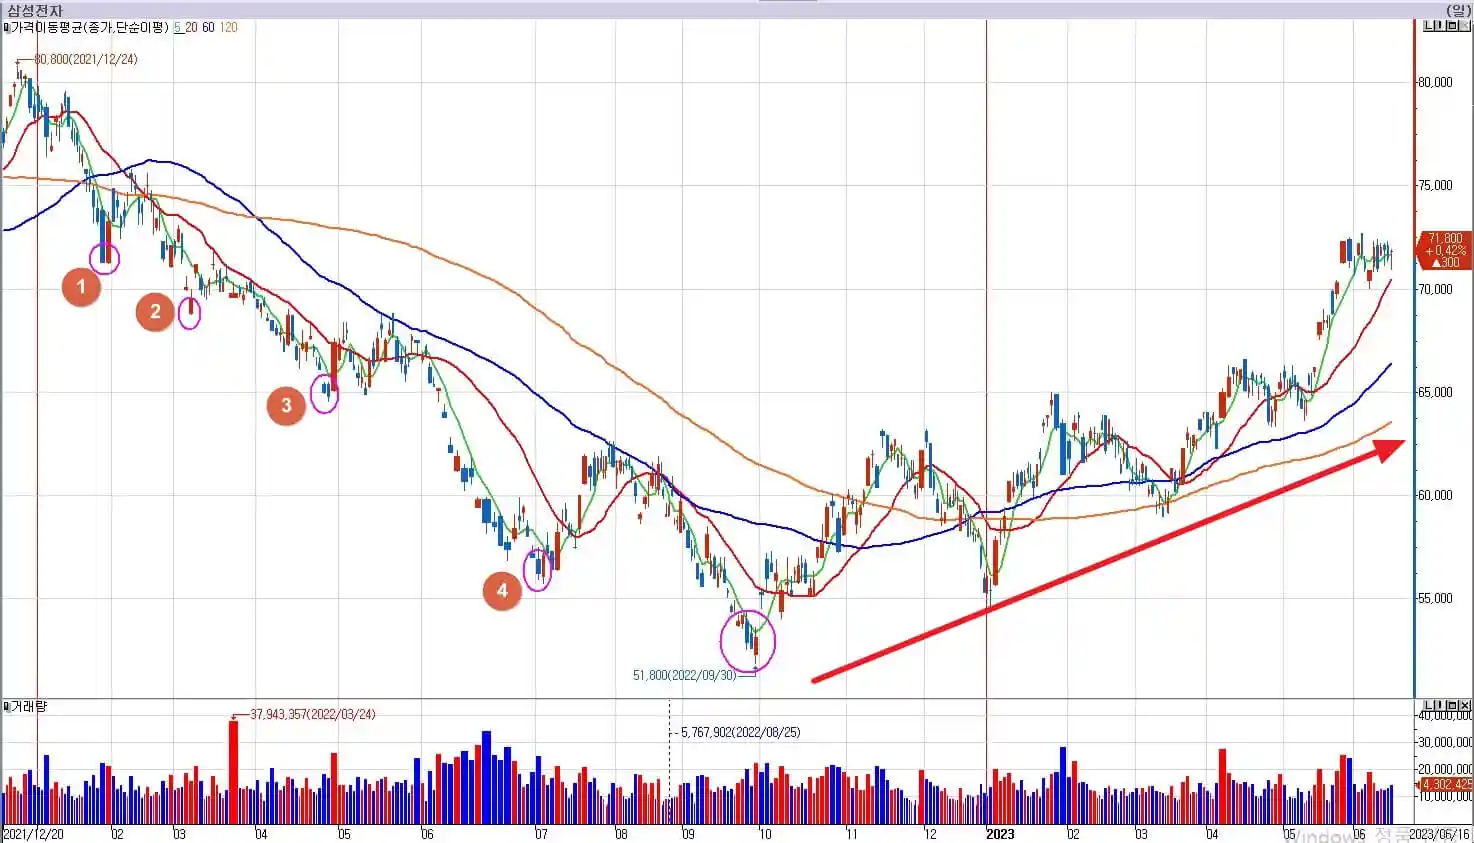Click the 80,000 price axis label
The image size is (1474, 843).
pos(1435,82)
